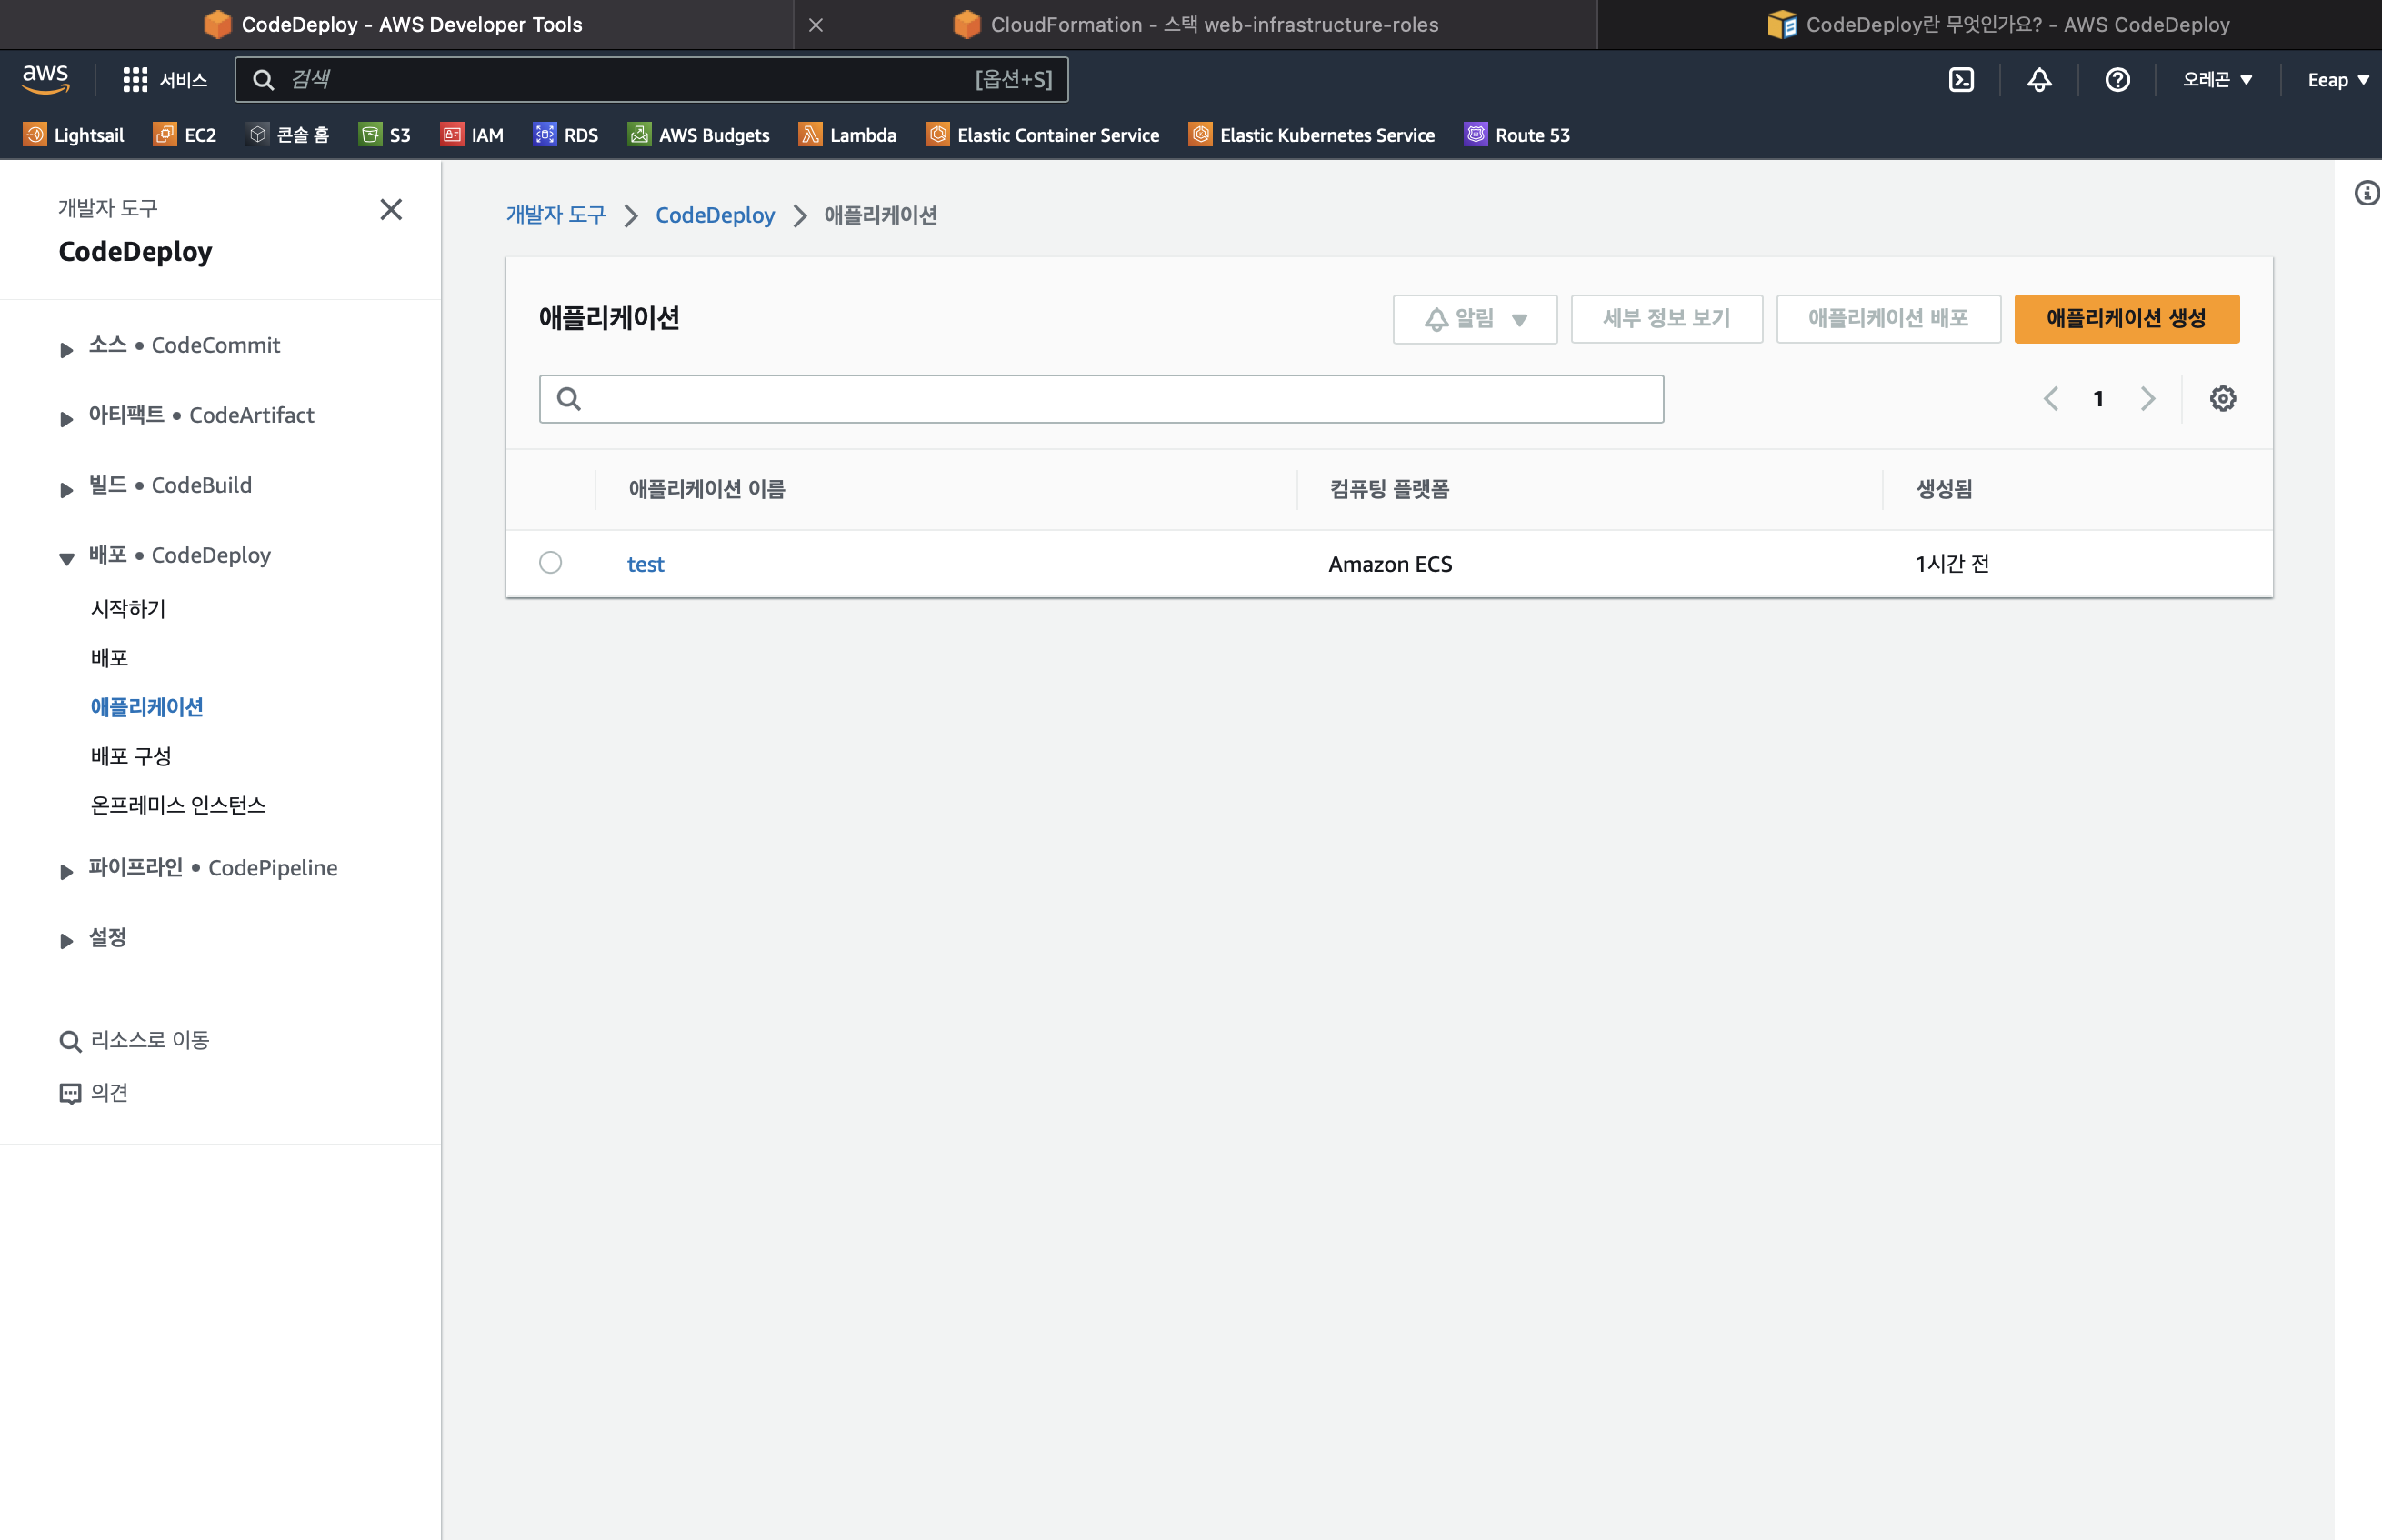The height and width of the screenshot is (1540, 2382).
Task: Open the AWS CloudShell terminal icon
Action: coord(1961,80)
